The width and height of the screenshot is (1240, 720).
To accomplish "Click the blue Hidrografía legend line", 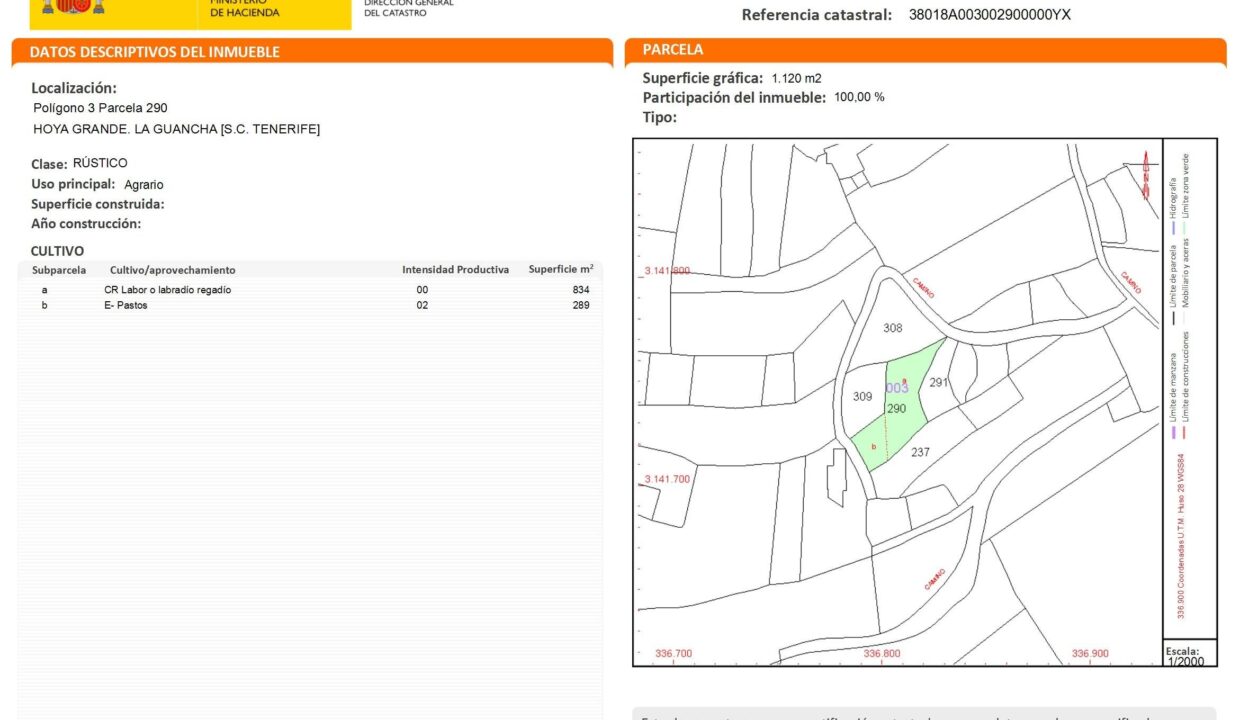I will tap(1173, 226).
